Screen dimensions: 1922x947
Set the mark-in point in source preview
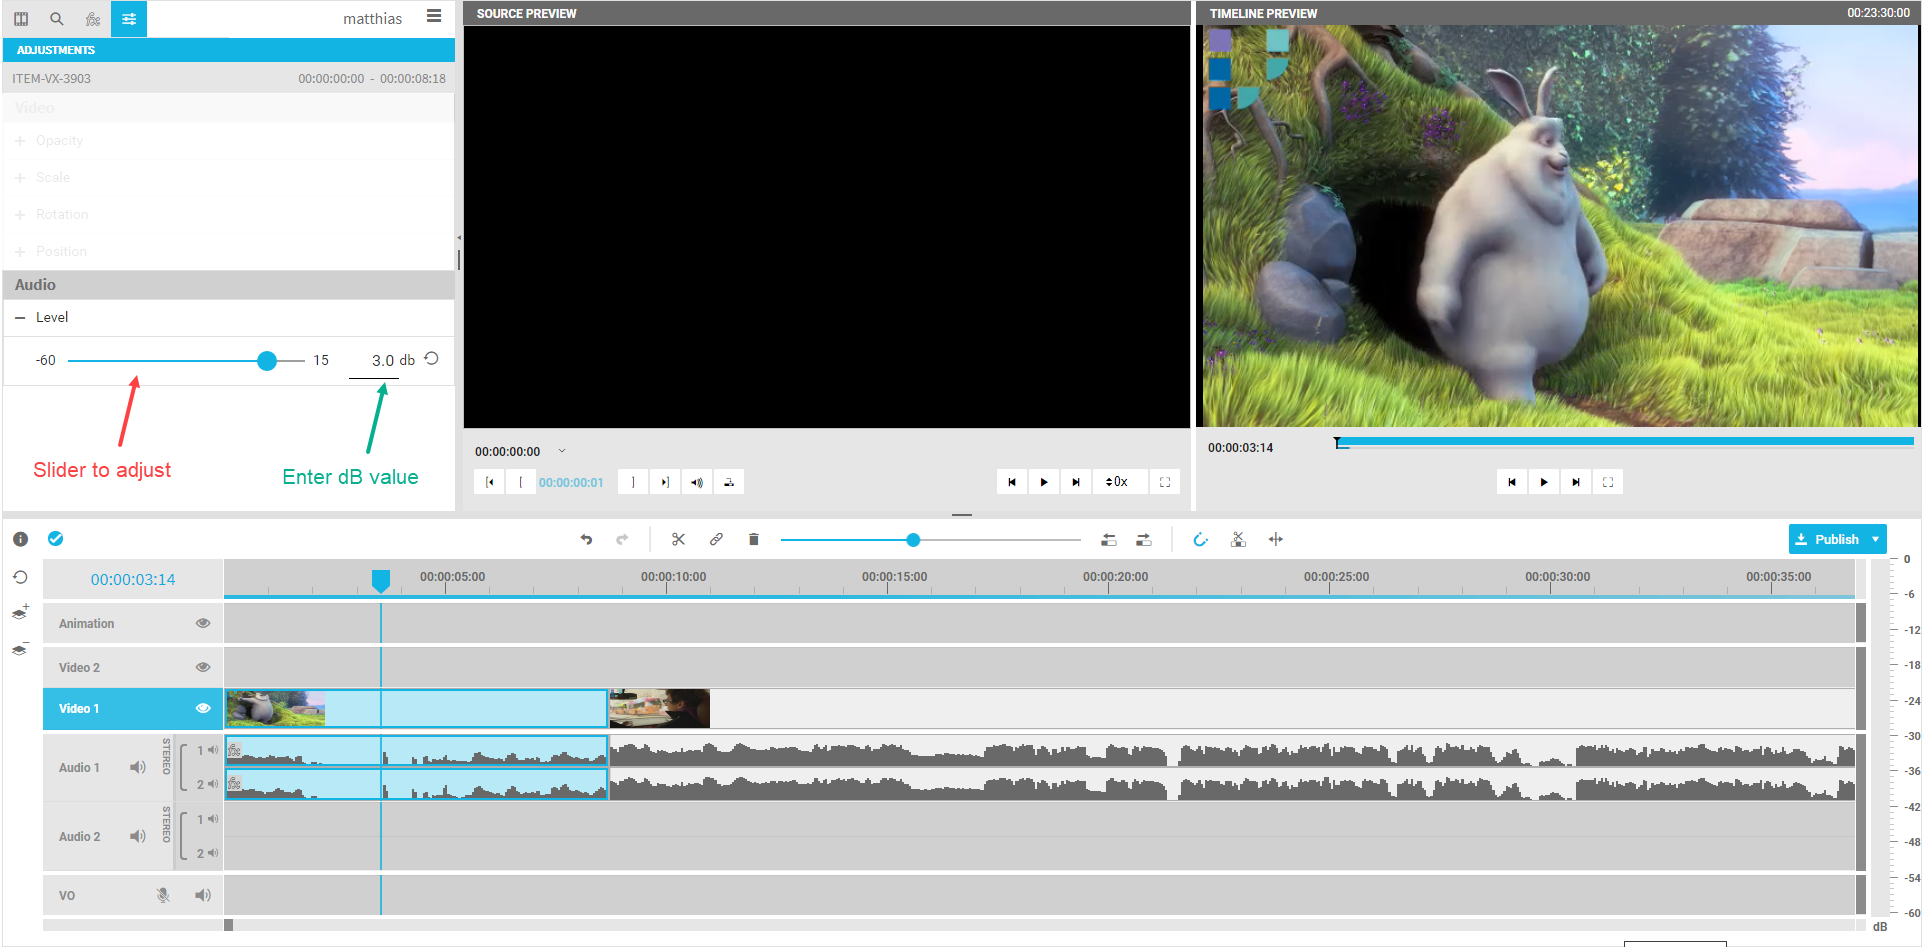pyautogui.click(x=520, y=482)
